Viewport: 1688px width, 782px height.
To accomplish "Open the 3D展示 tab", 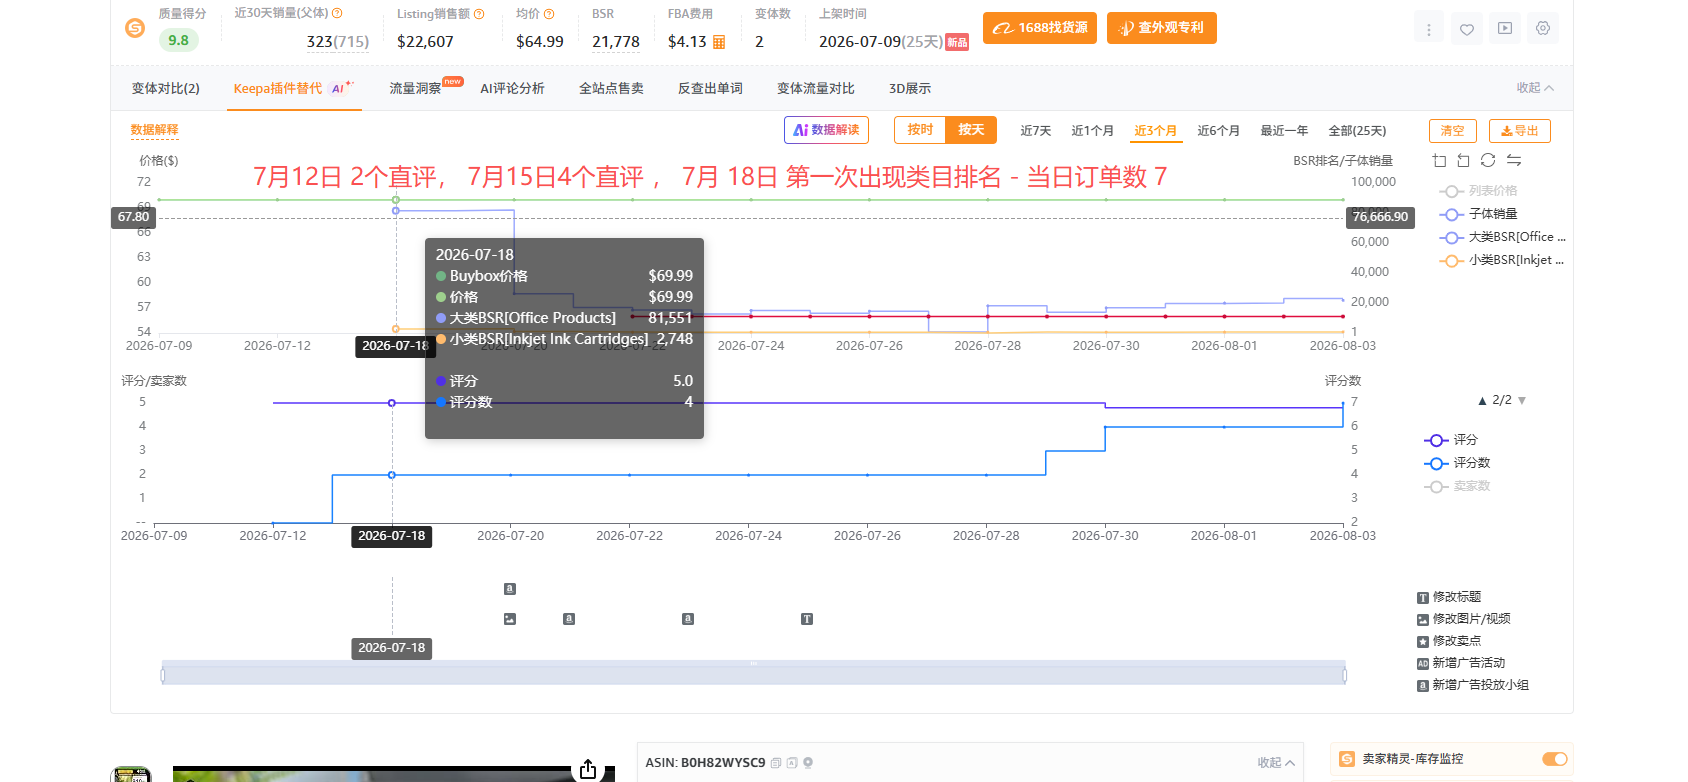I will pos(910,88).
